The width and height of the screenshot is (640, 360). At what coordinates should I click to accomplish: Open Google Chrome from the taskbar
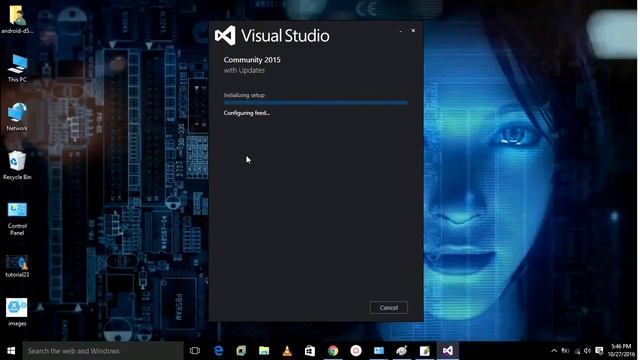[x=333, y=351]
